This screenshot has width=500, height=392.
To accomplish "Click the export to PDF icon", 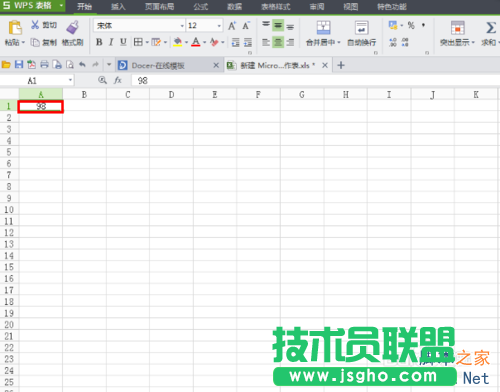I will pos(31,65).
